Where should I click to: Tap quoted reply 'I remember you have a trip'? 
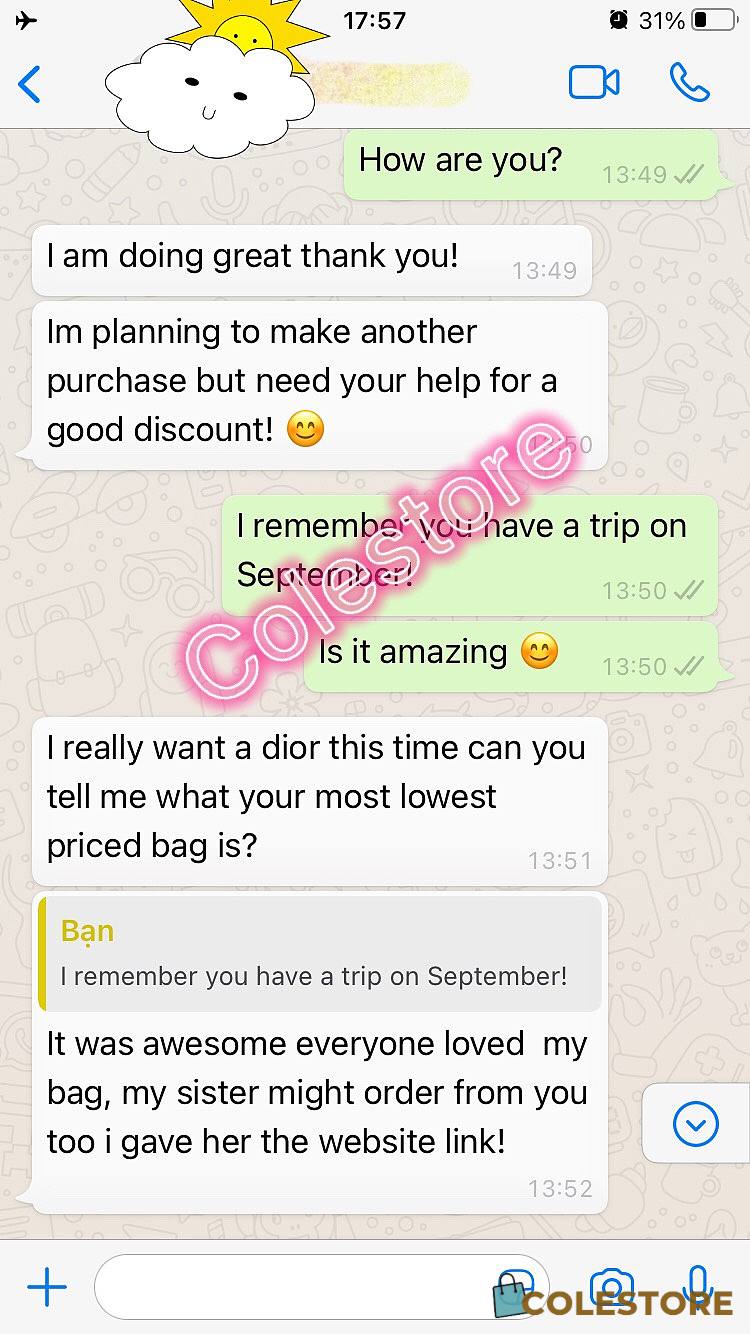(320, 953)
